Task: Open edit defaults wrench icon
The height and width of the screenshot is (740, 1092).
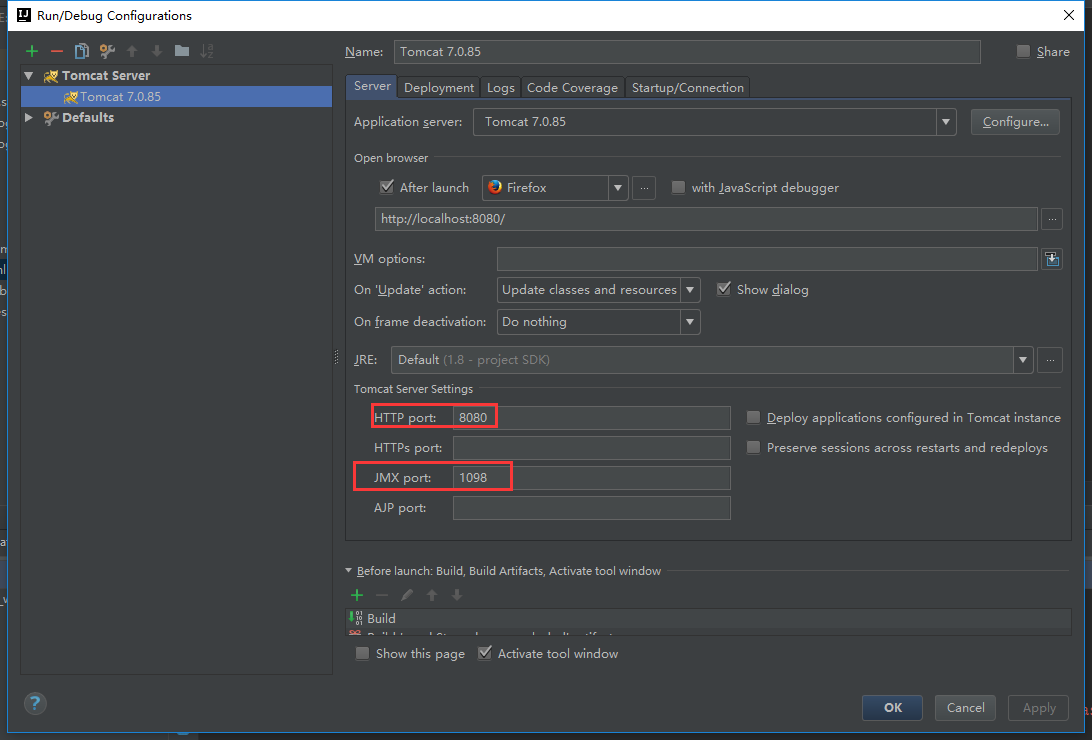Action: tap(107, 51)
